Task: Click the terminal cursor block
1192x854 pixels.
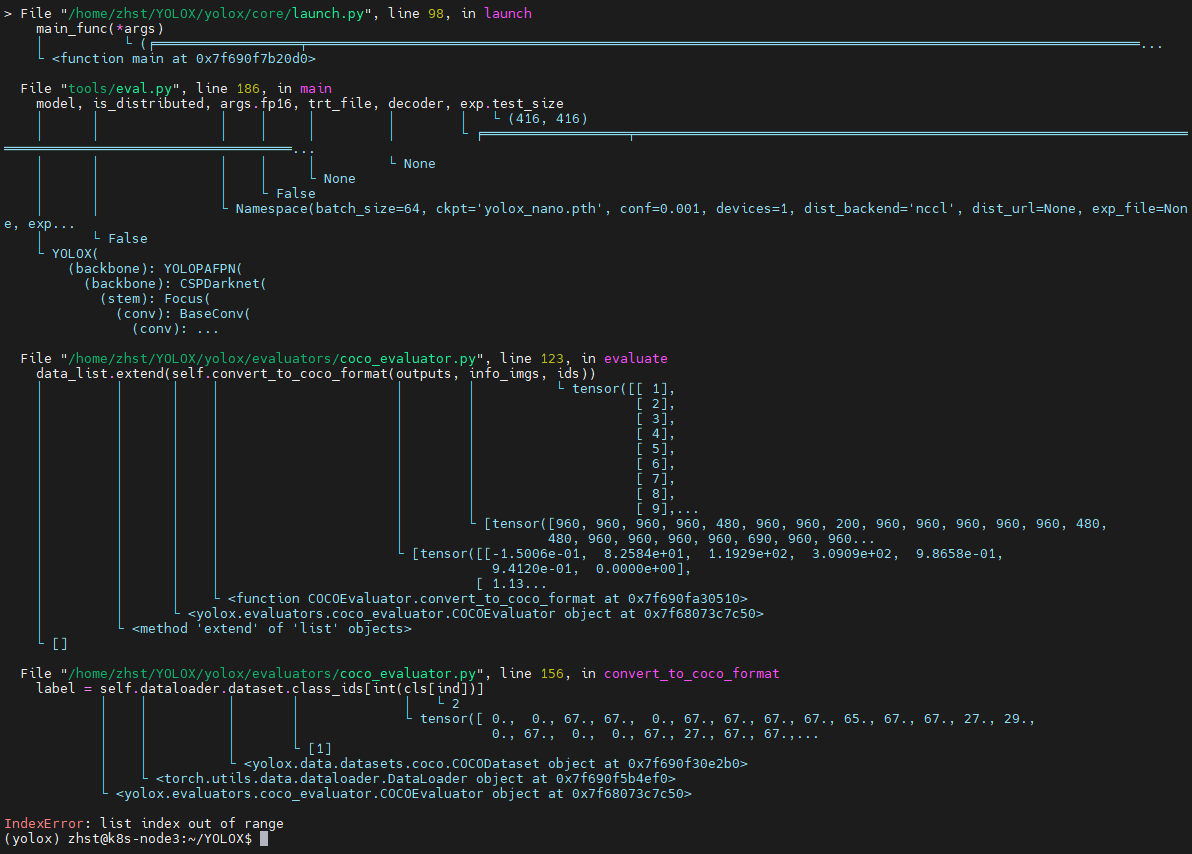Action: [264, 839]
